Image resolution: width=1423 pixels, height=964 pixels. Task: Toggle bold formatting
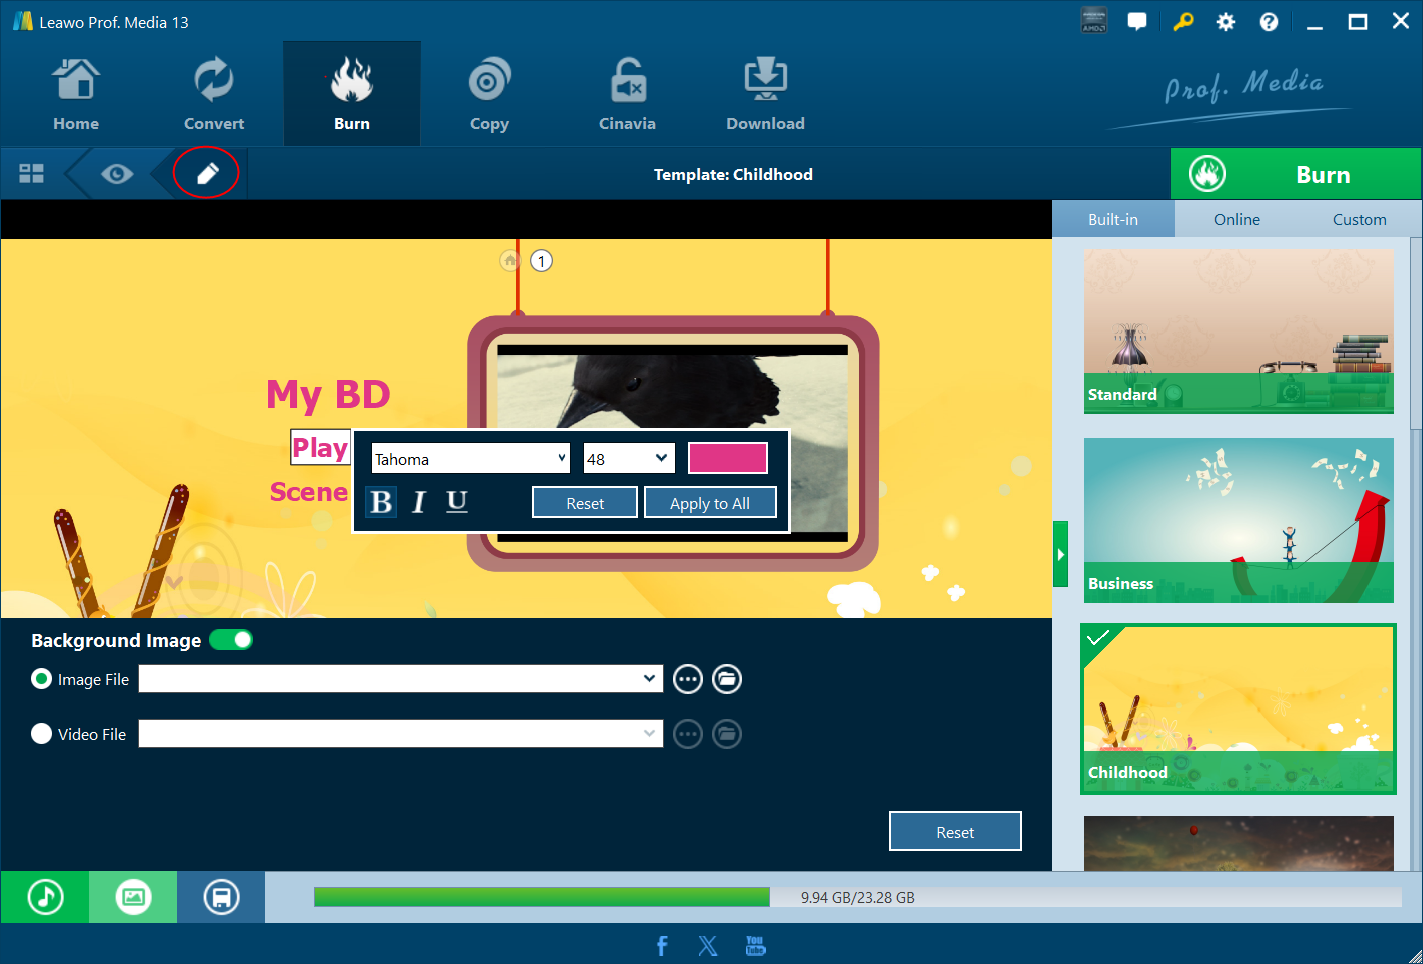[x=381, y=502]
